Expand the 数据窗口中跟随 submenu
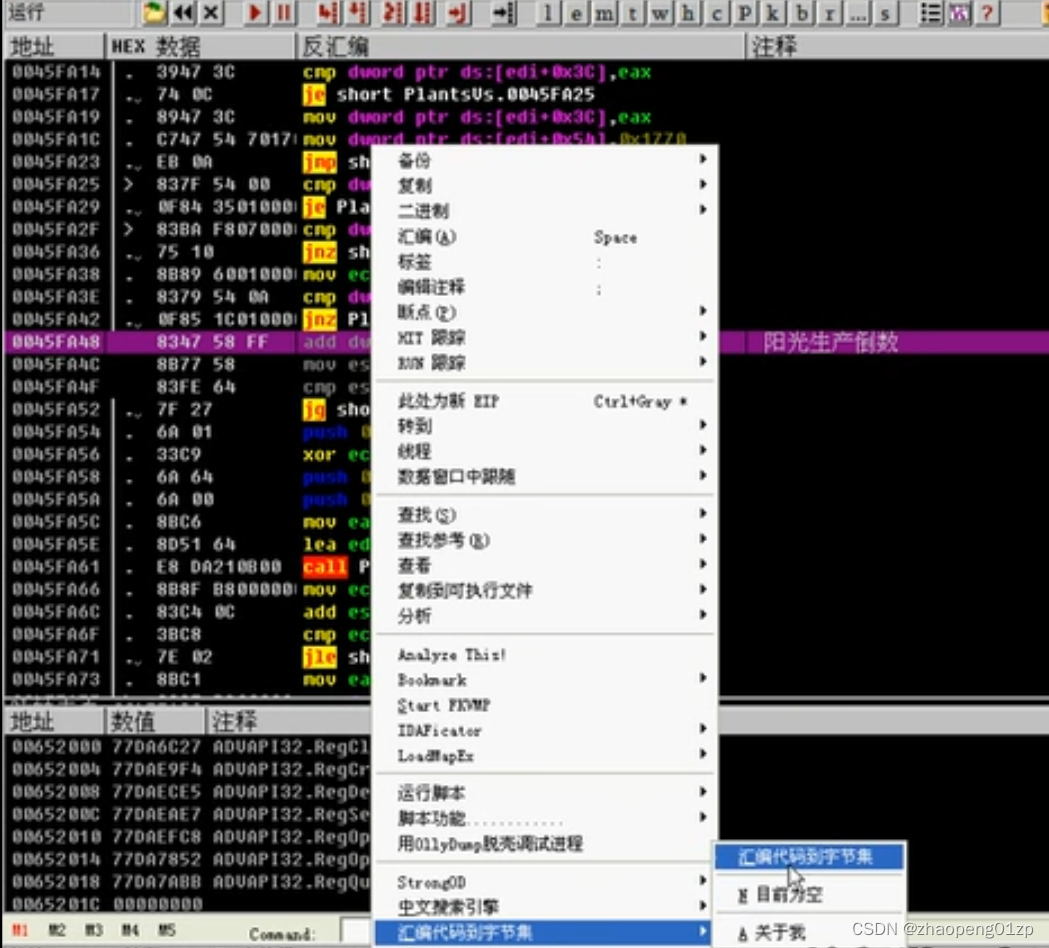This screenshot has width=1049, height=948. point(545,476)
